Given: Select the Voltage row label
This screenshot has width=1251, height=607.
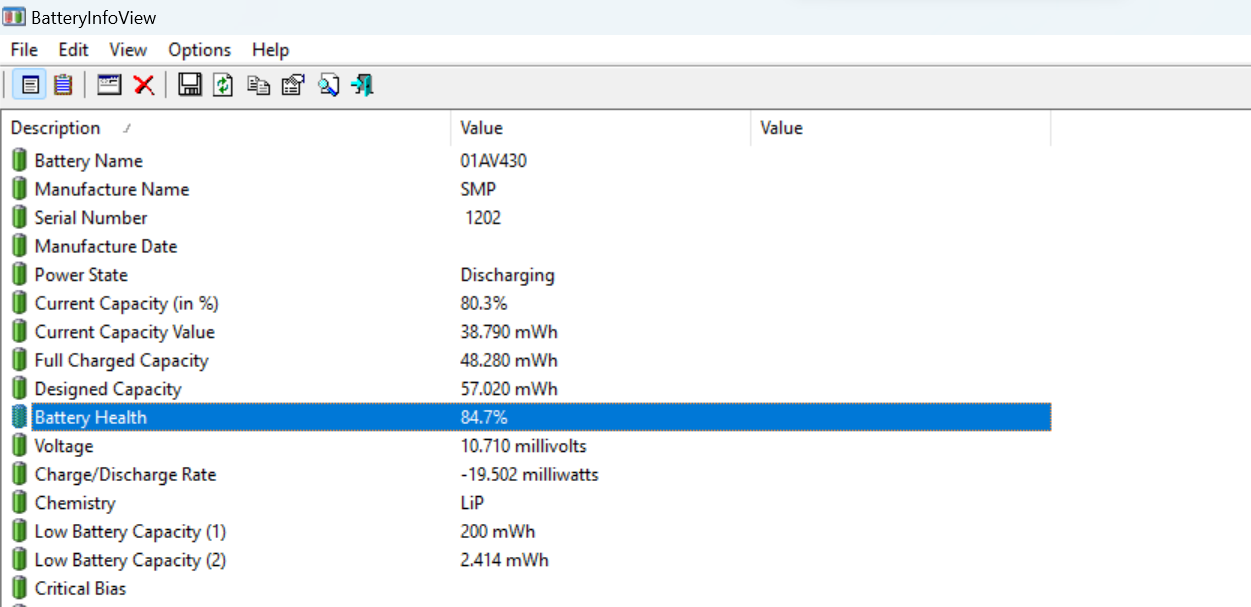Looking at the screenshot, I should pos(63,446).
